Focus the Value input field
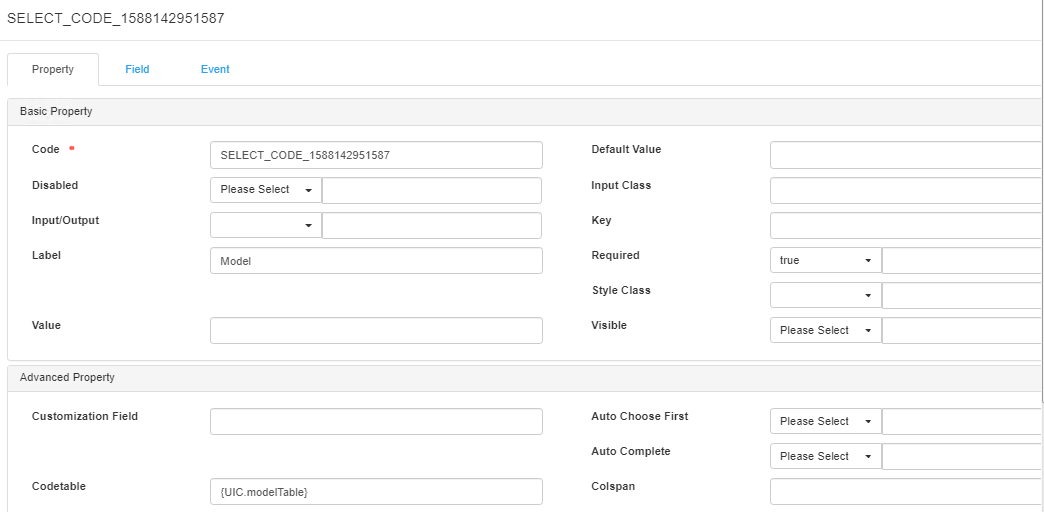The height and width of the screenshot is (512, 1044). pos(376,331)
